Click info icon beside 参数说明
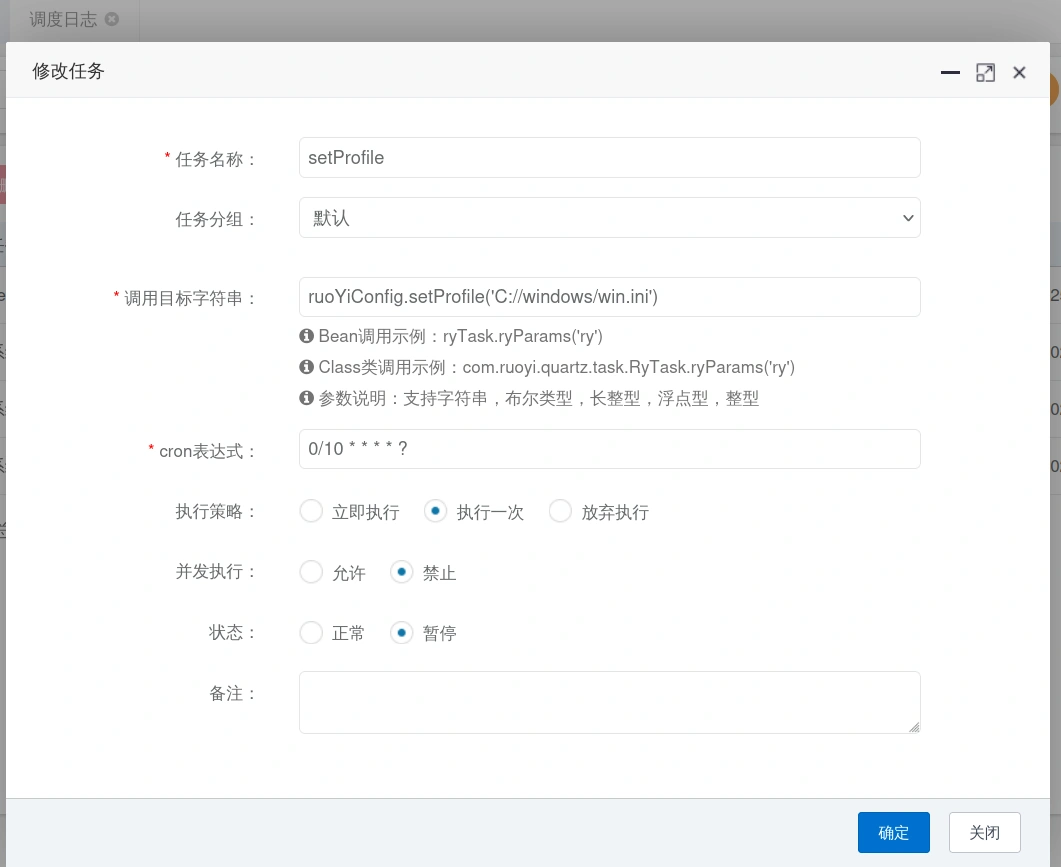The width and height of the screenshot is (1061, 867). point(307,398)
